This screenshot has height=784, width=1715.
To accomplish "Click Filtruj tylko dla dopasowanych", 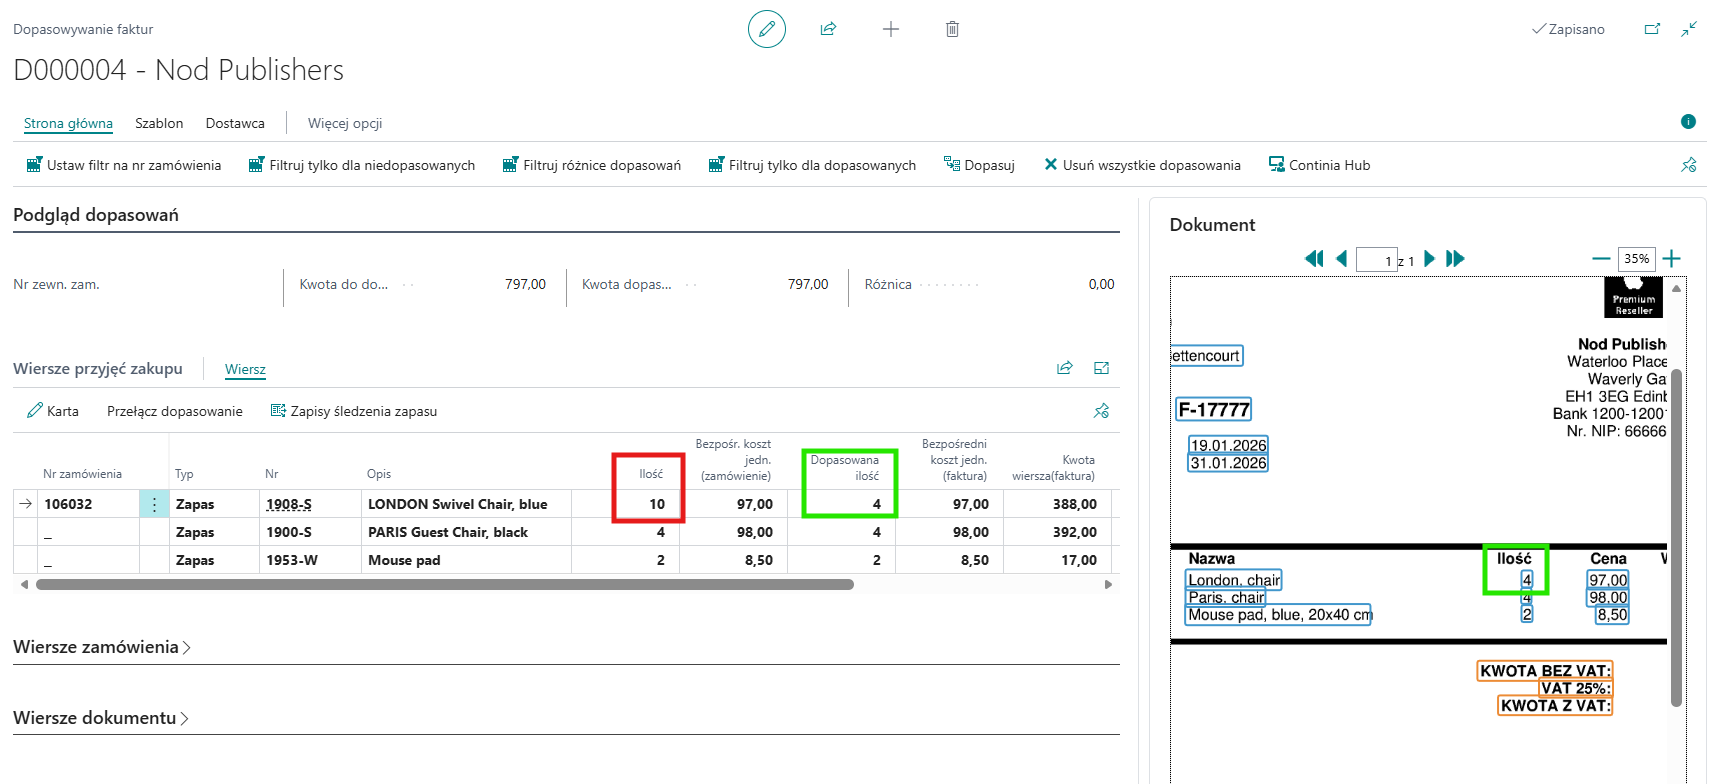I will [x=812, y=165].
